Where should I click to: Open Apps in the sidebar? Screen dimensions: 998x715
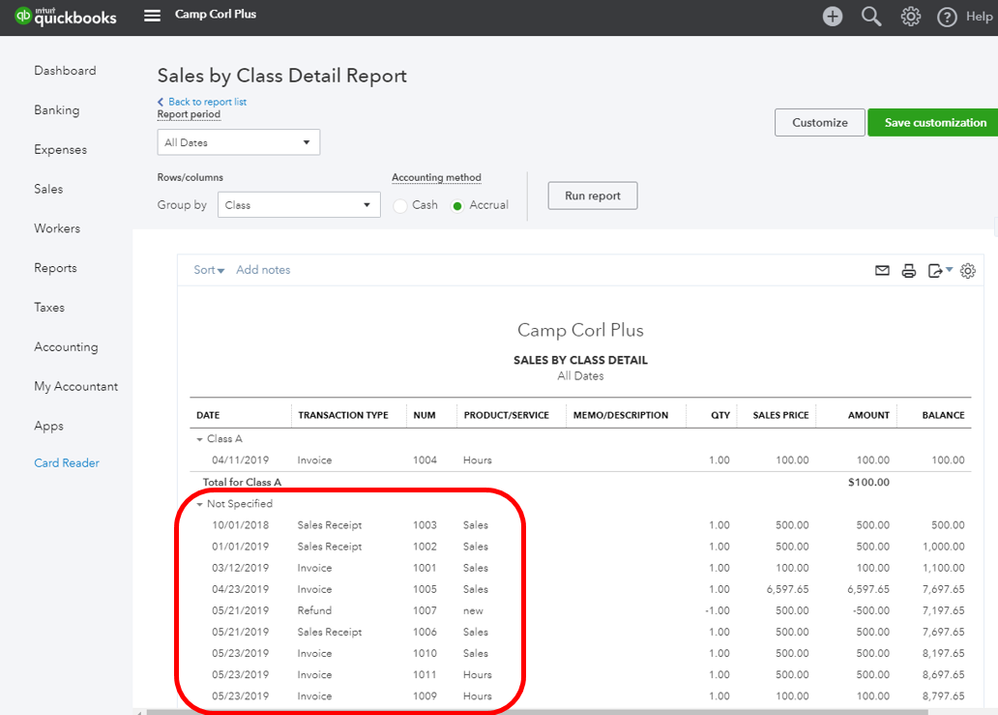click(x=48, y=426)
